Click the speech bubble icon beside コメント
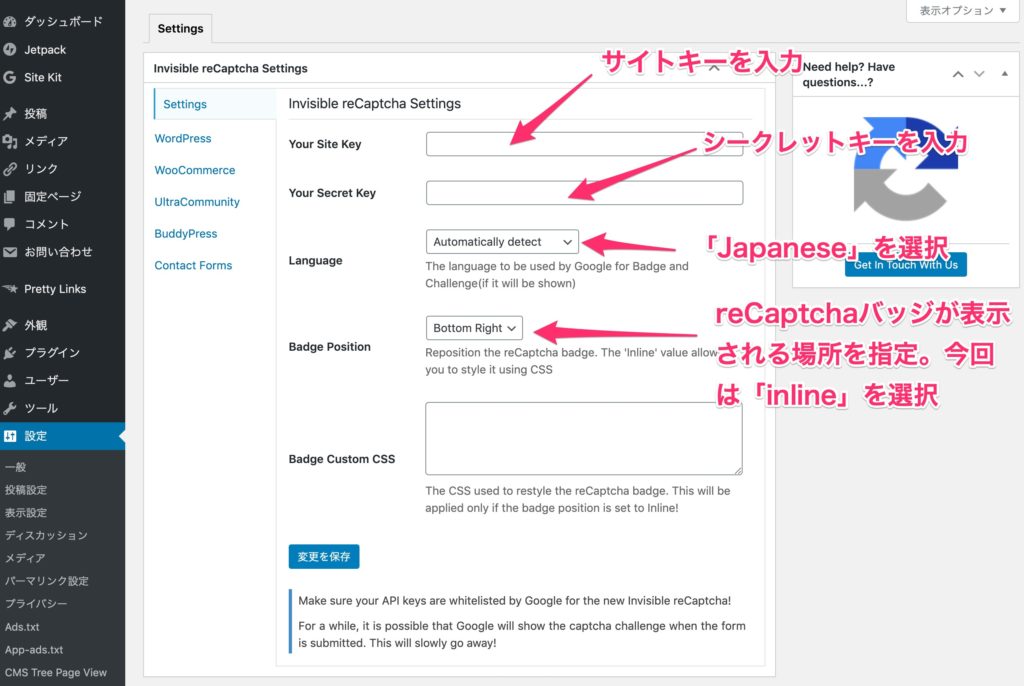 point(9,224)
